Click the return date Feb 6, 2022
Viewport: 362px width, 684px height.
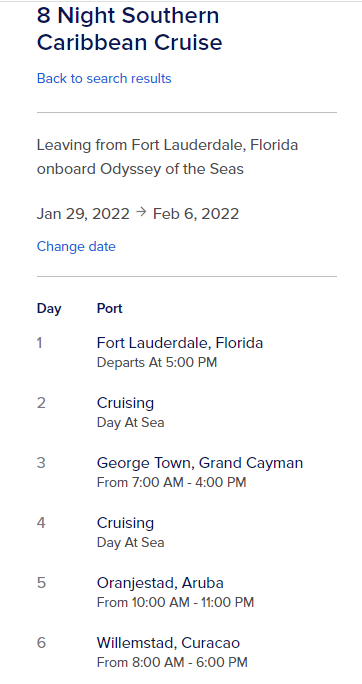(x=196, y=214)
